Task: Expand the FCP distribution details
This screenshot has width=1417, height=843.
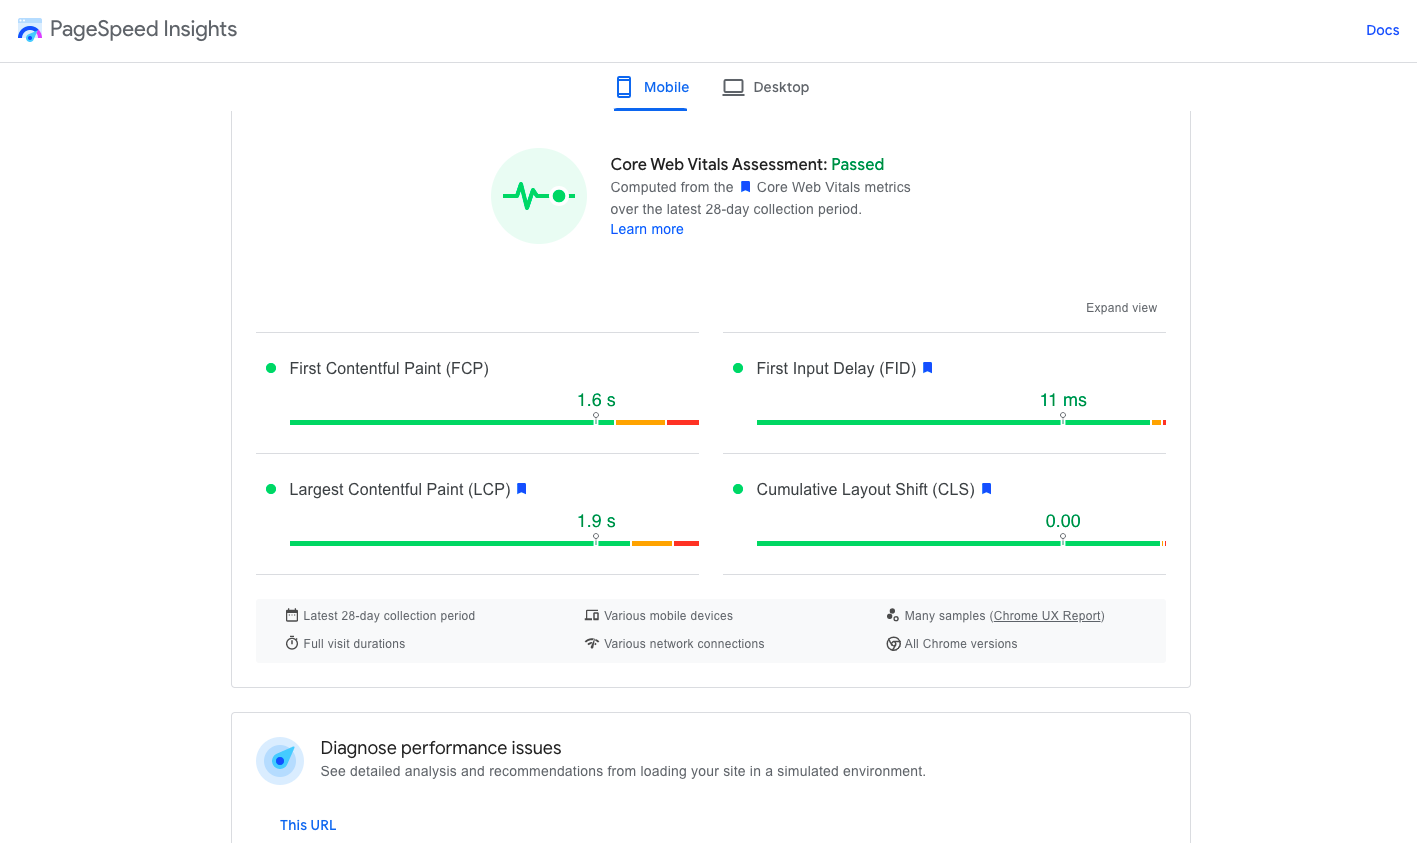Action: [477, 394]
